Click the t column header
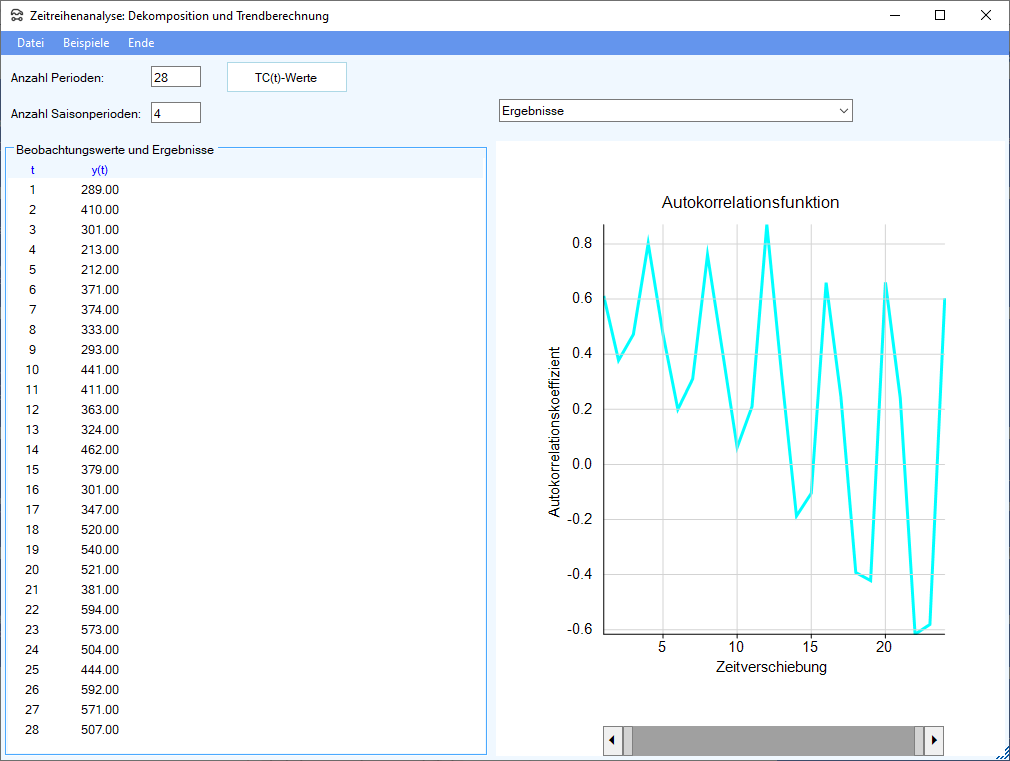This screenshot has height=761, width=1010. pos(32,170)
